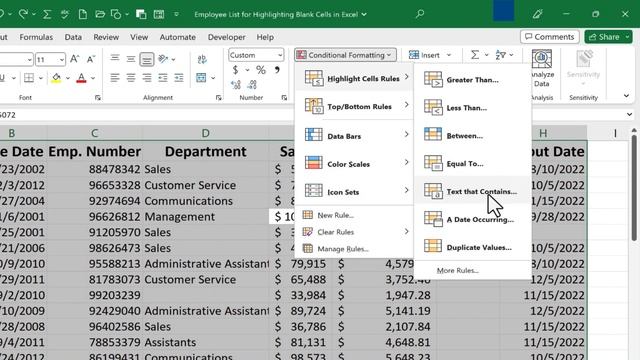The width and height of the screenshot is (640, 360).
Task: Select Equal To rule
Action: tap(472, 164)
